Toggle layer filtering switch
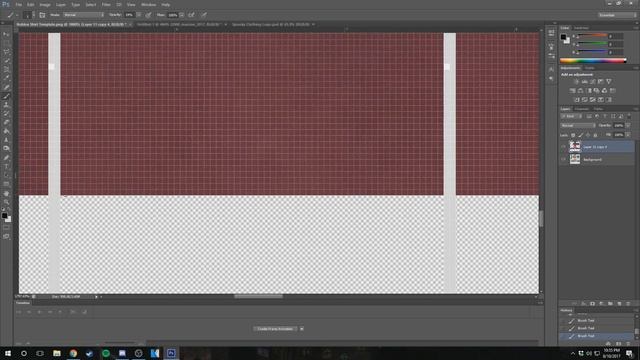Screen dimensions: 640x360 629,116
